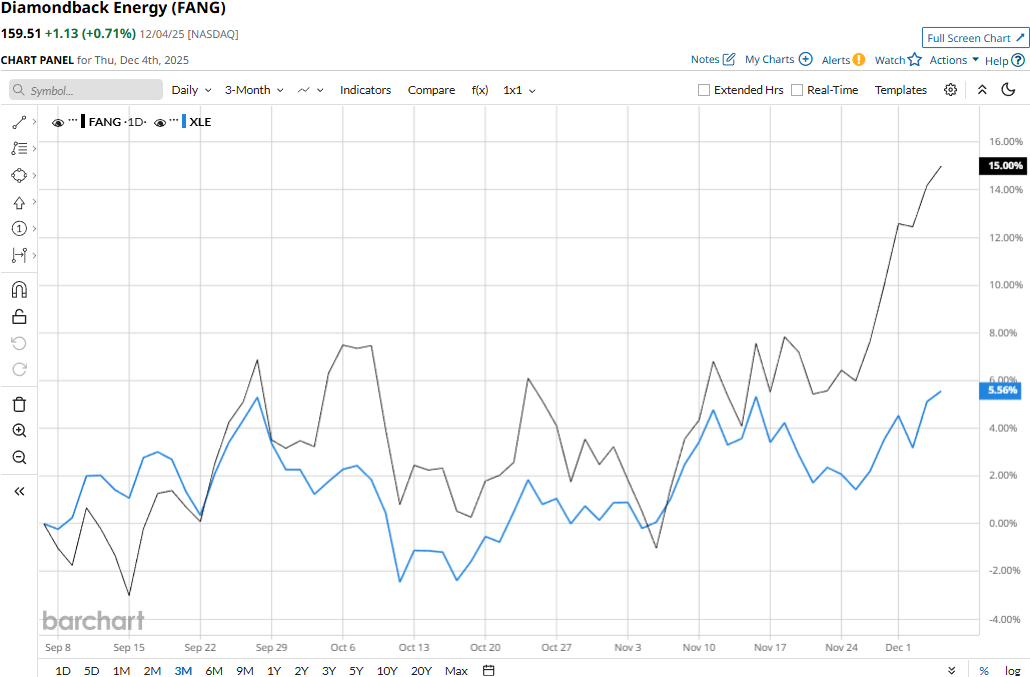The width and height of the screenshot is (1030, 677).
Task: Collapse the chart toolbar with double chevron
Action: coord(982,90)
